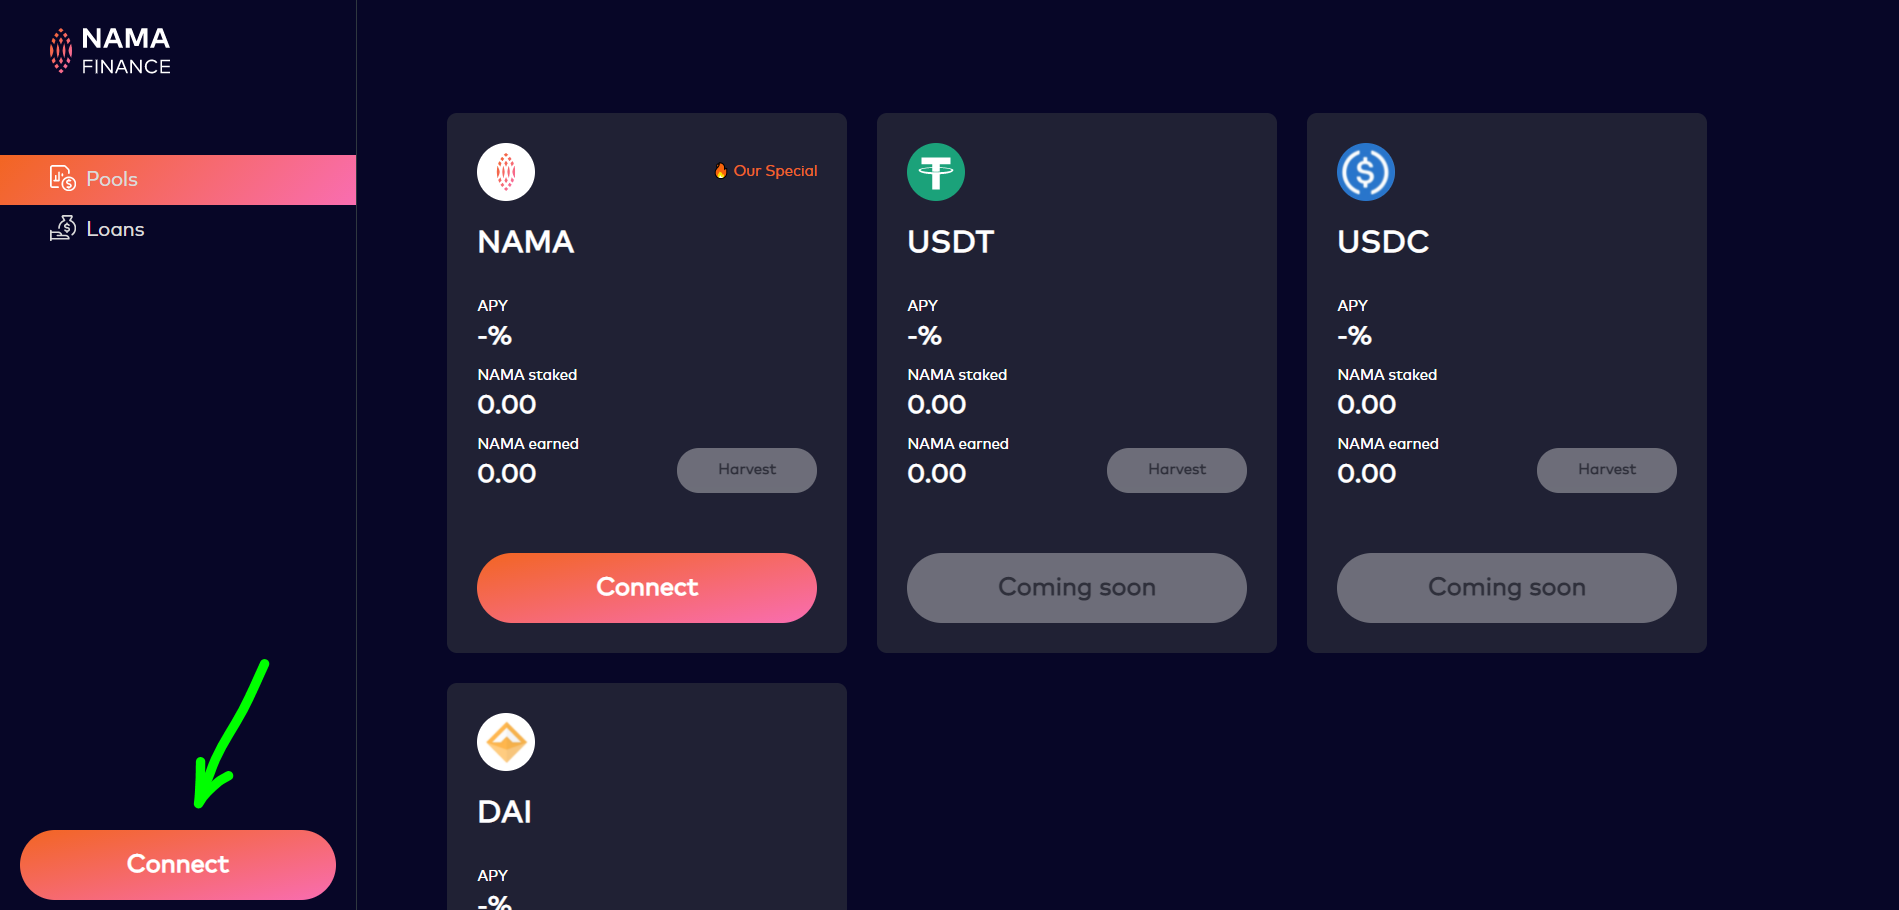Click the Our Special label

(775, 171)
